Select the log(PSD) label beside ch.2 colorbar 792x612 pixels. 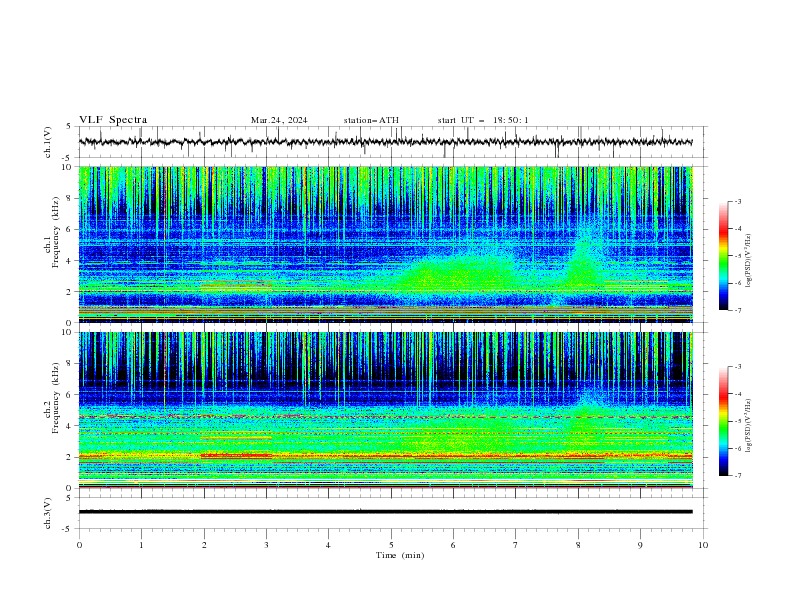pyautogui.click(x=748, y=425)
